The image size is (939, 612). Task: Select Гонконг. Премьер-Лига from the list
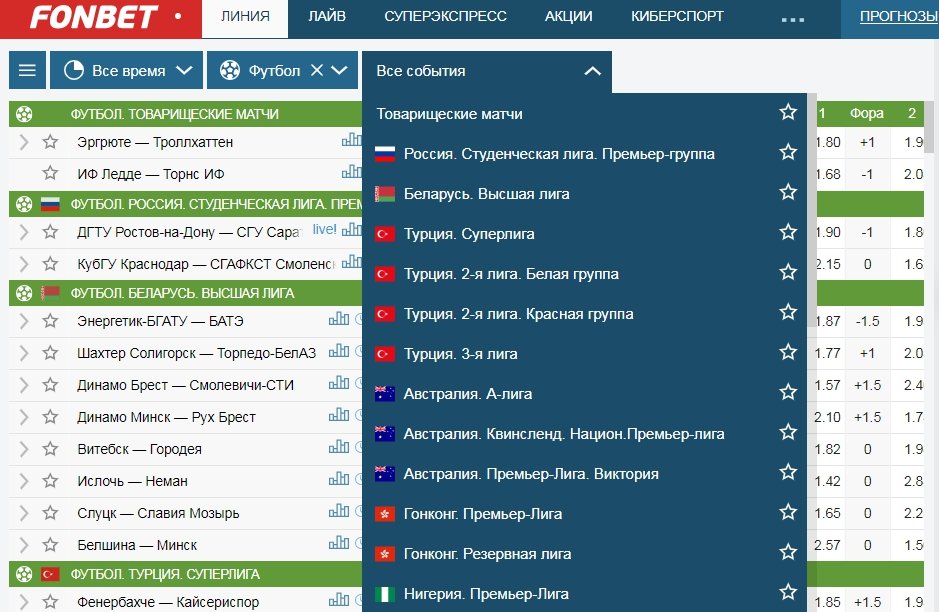coord(483,514)
